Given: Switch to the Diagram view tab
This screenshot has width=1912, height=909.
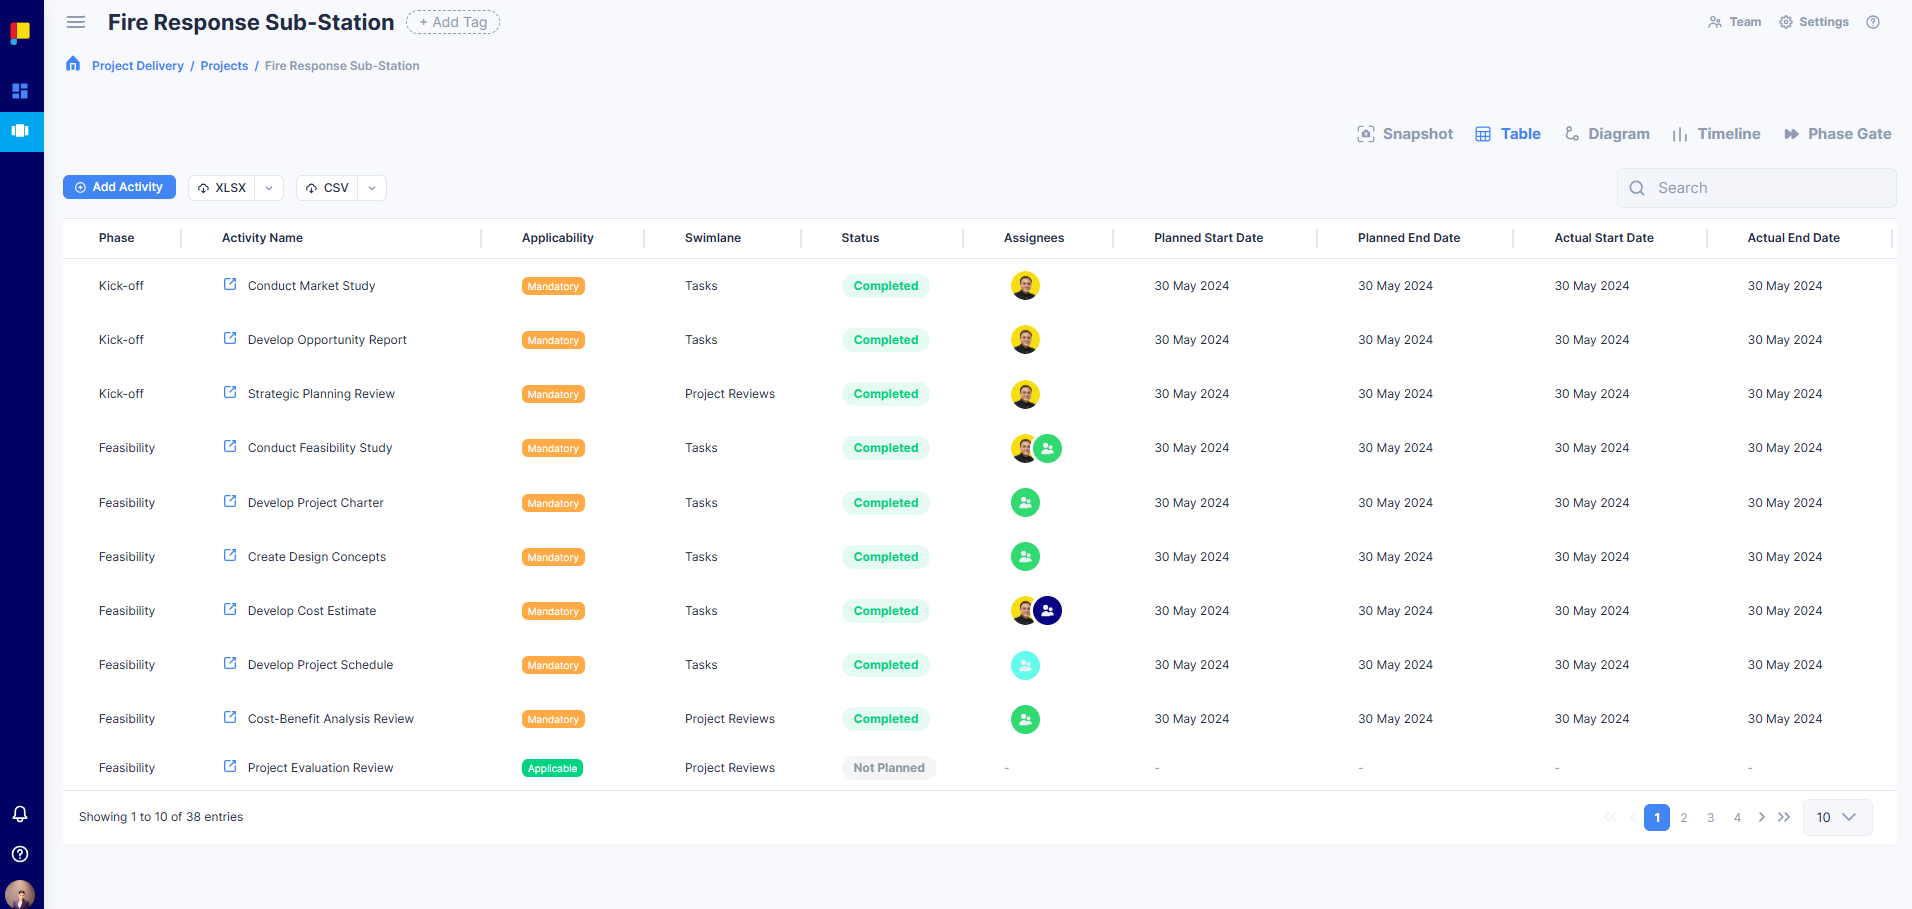Looking at the screenshot, I should coord(1607,134).
